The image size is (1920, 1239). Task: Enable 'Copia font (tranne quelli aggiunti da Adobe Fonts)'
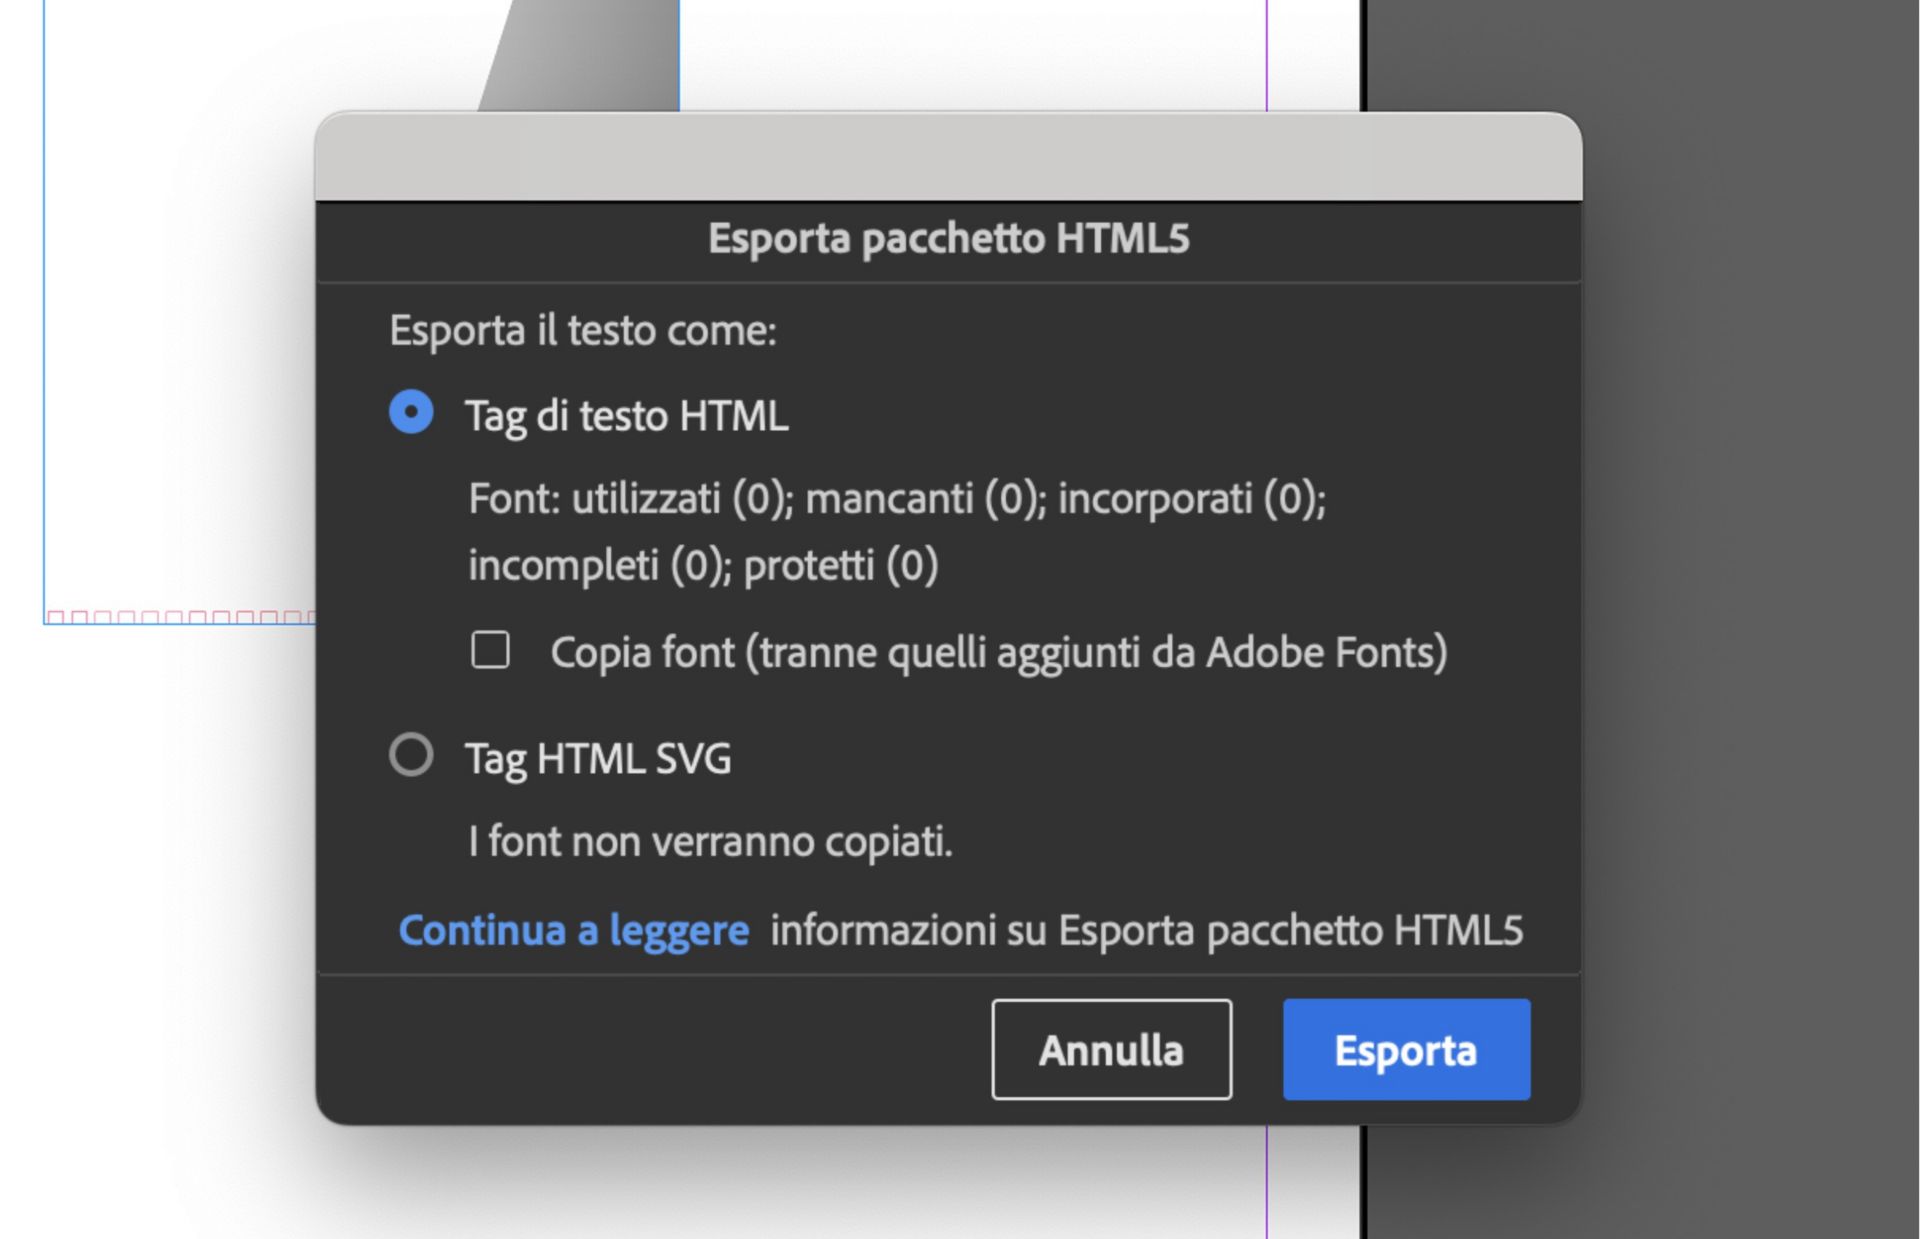point(489,651)
